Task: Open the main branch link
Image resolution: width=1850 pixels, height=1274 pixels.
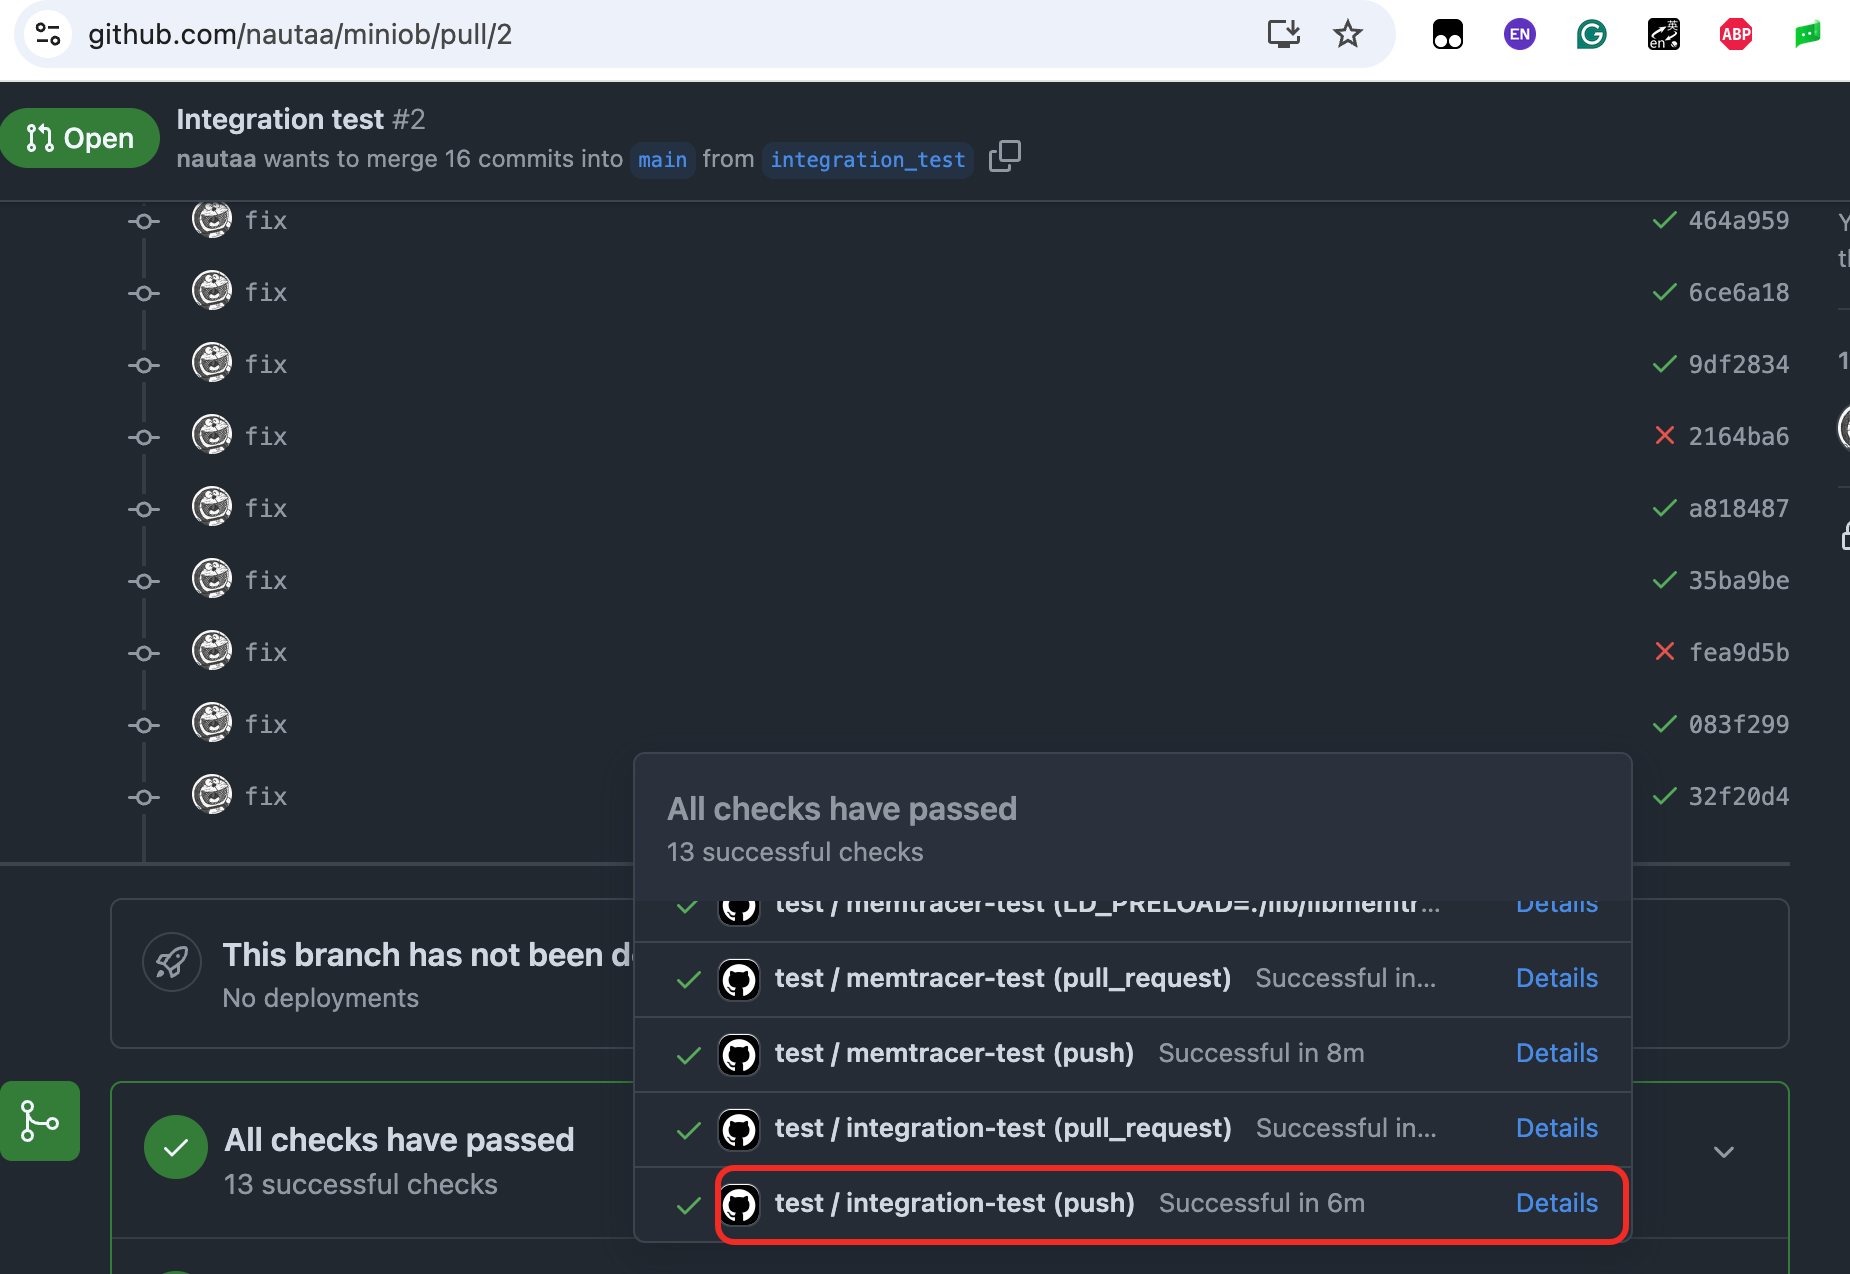Action: (662, 160)
